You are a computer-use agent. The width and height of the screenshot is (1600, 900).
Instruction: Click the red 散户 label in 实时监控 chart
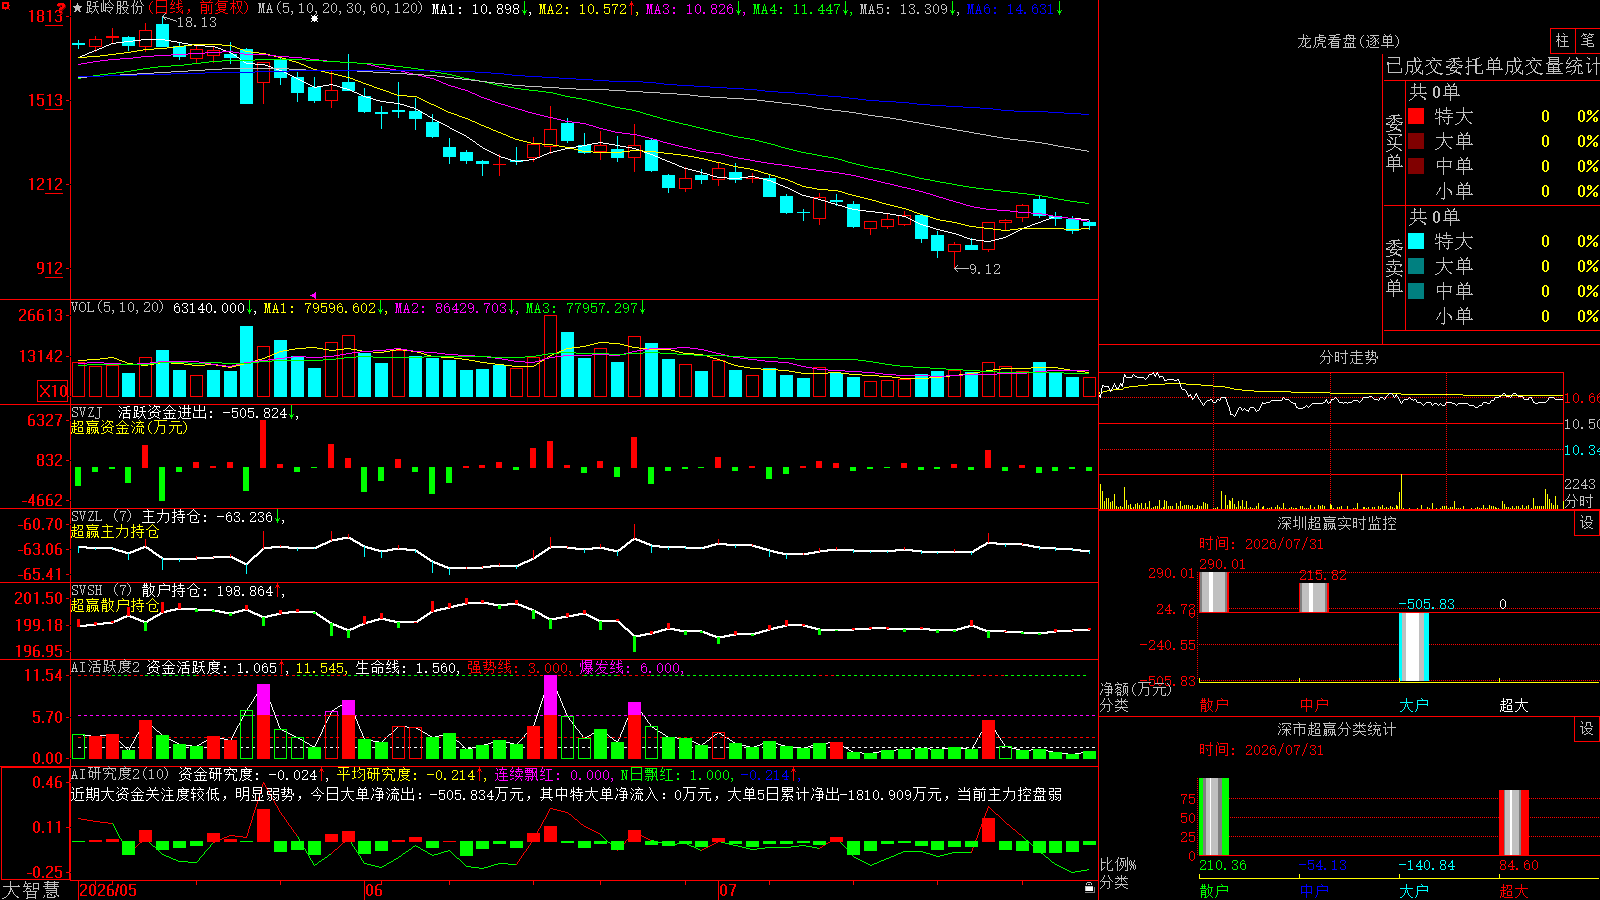pos(1214,705)
